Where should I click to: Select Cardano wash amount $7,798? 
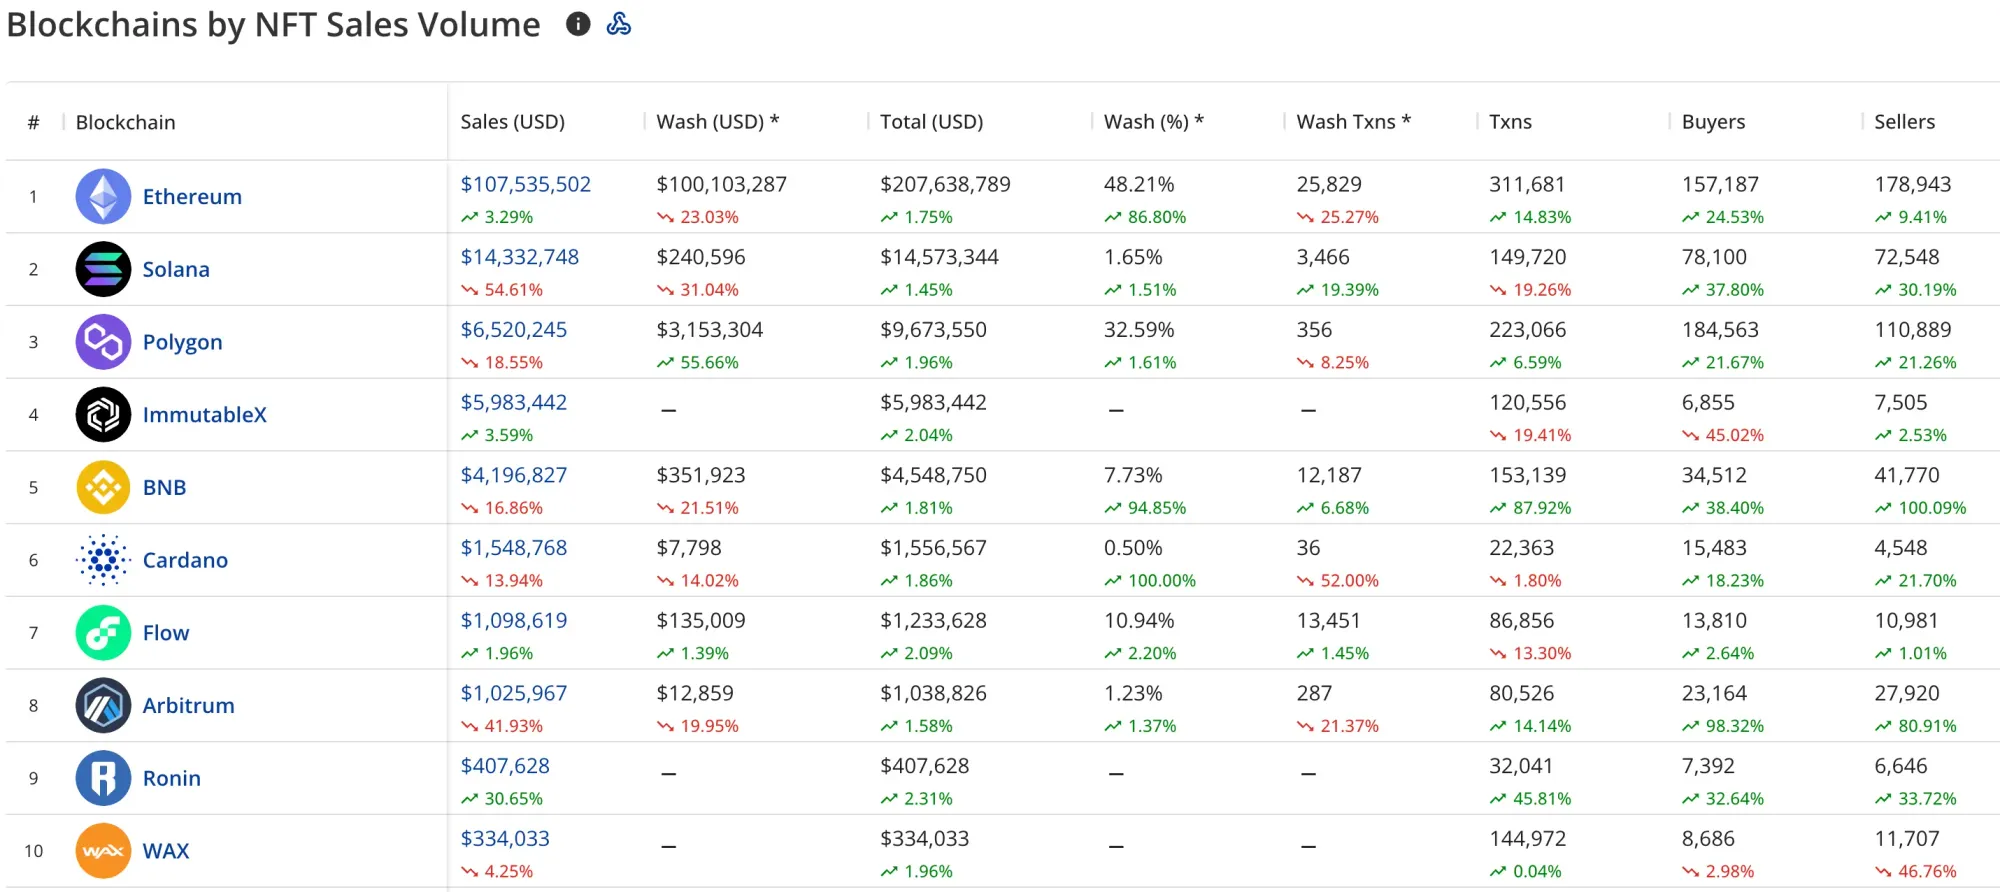coord(688,548)
